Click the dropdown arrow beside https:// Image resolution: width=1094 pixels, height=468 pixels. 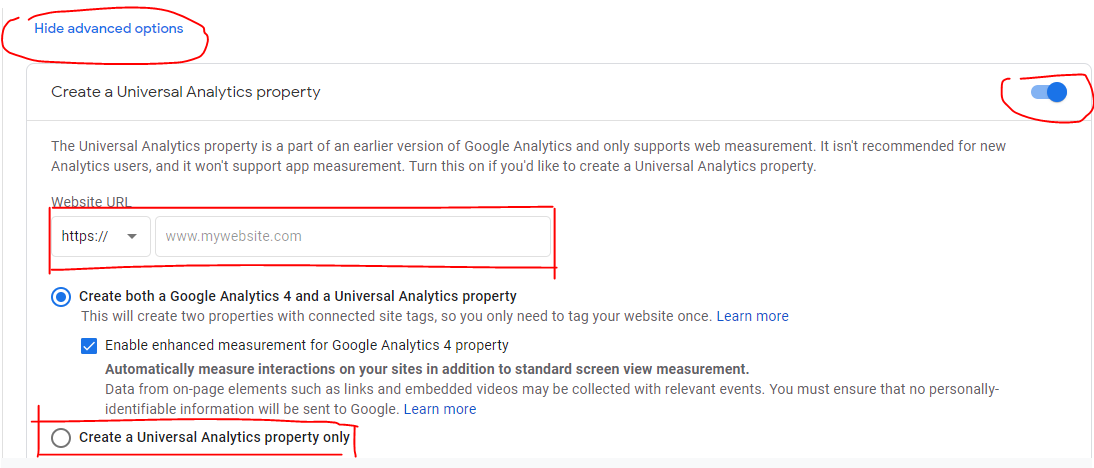(132, 236)
